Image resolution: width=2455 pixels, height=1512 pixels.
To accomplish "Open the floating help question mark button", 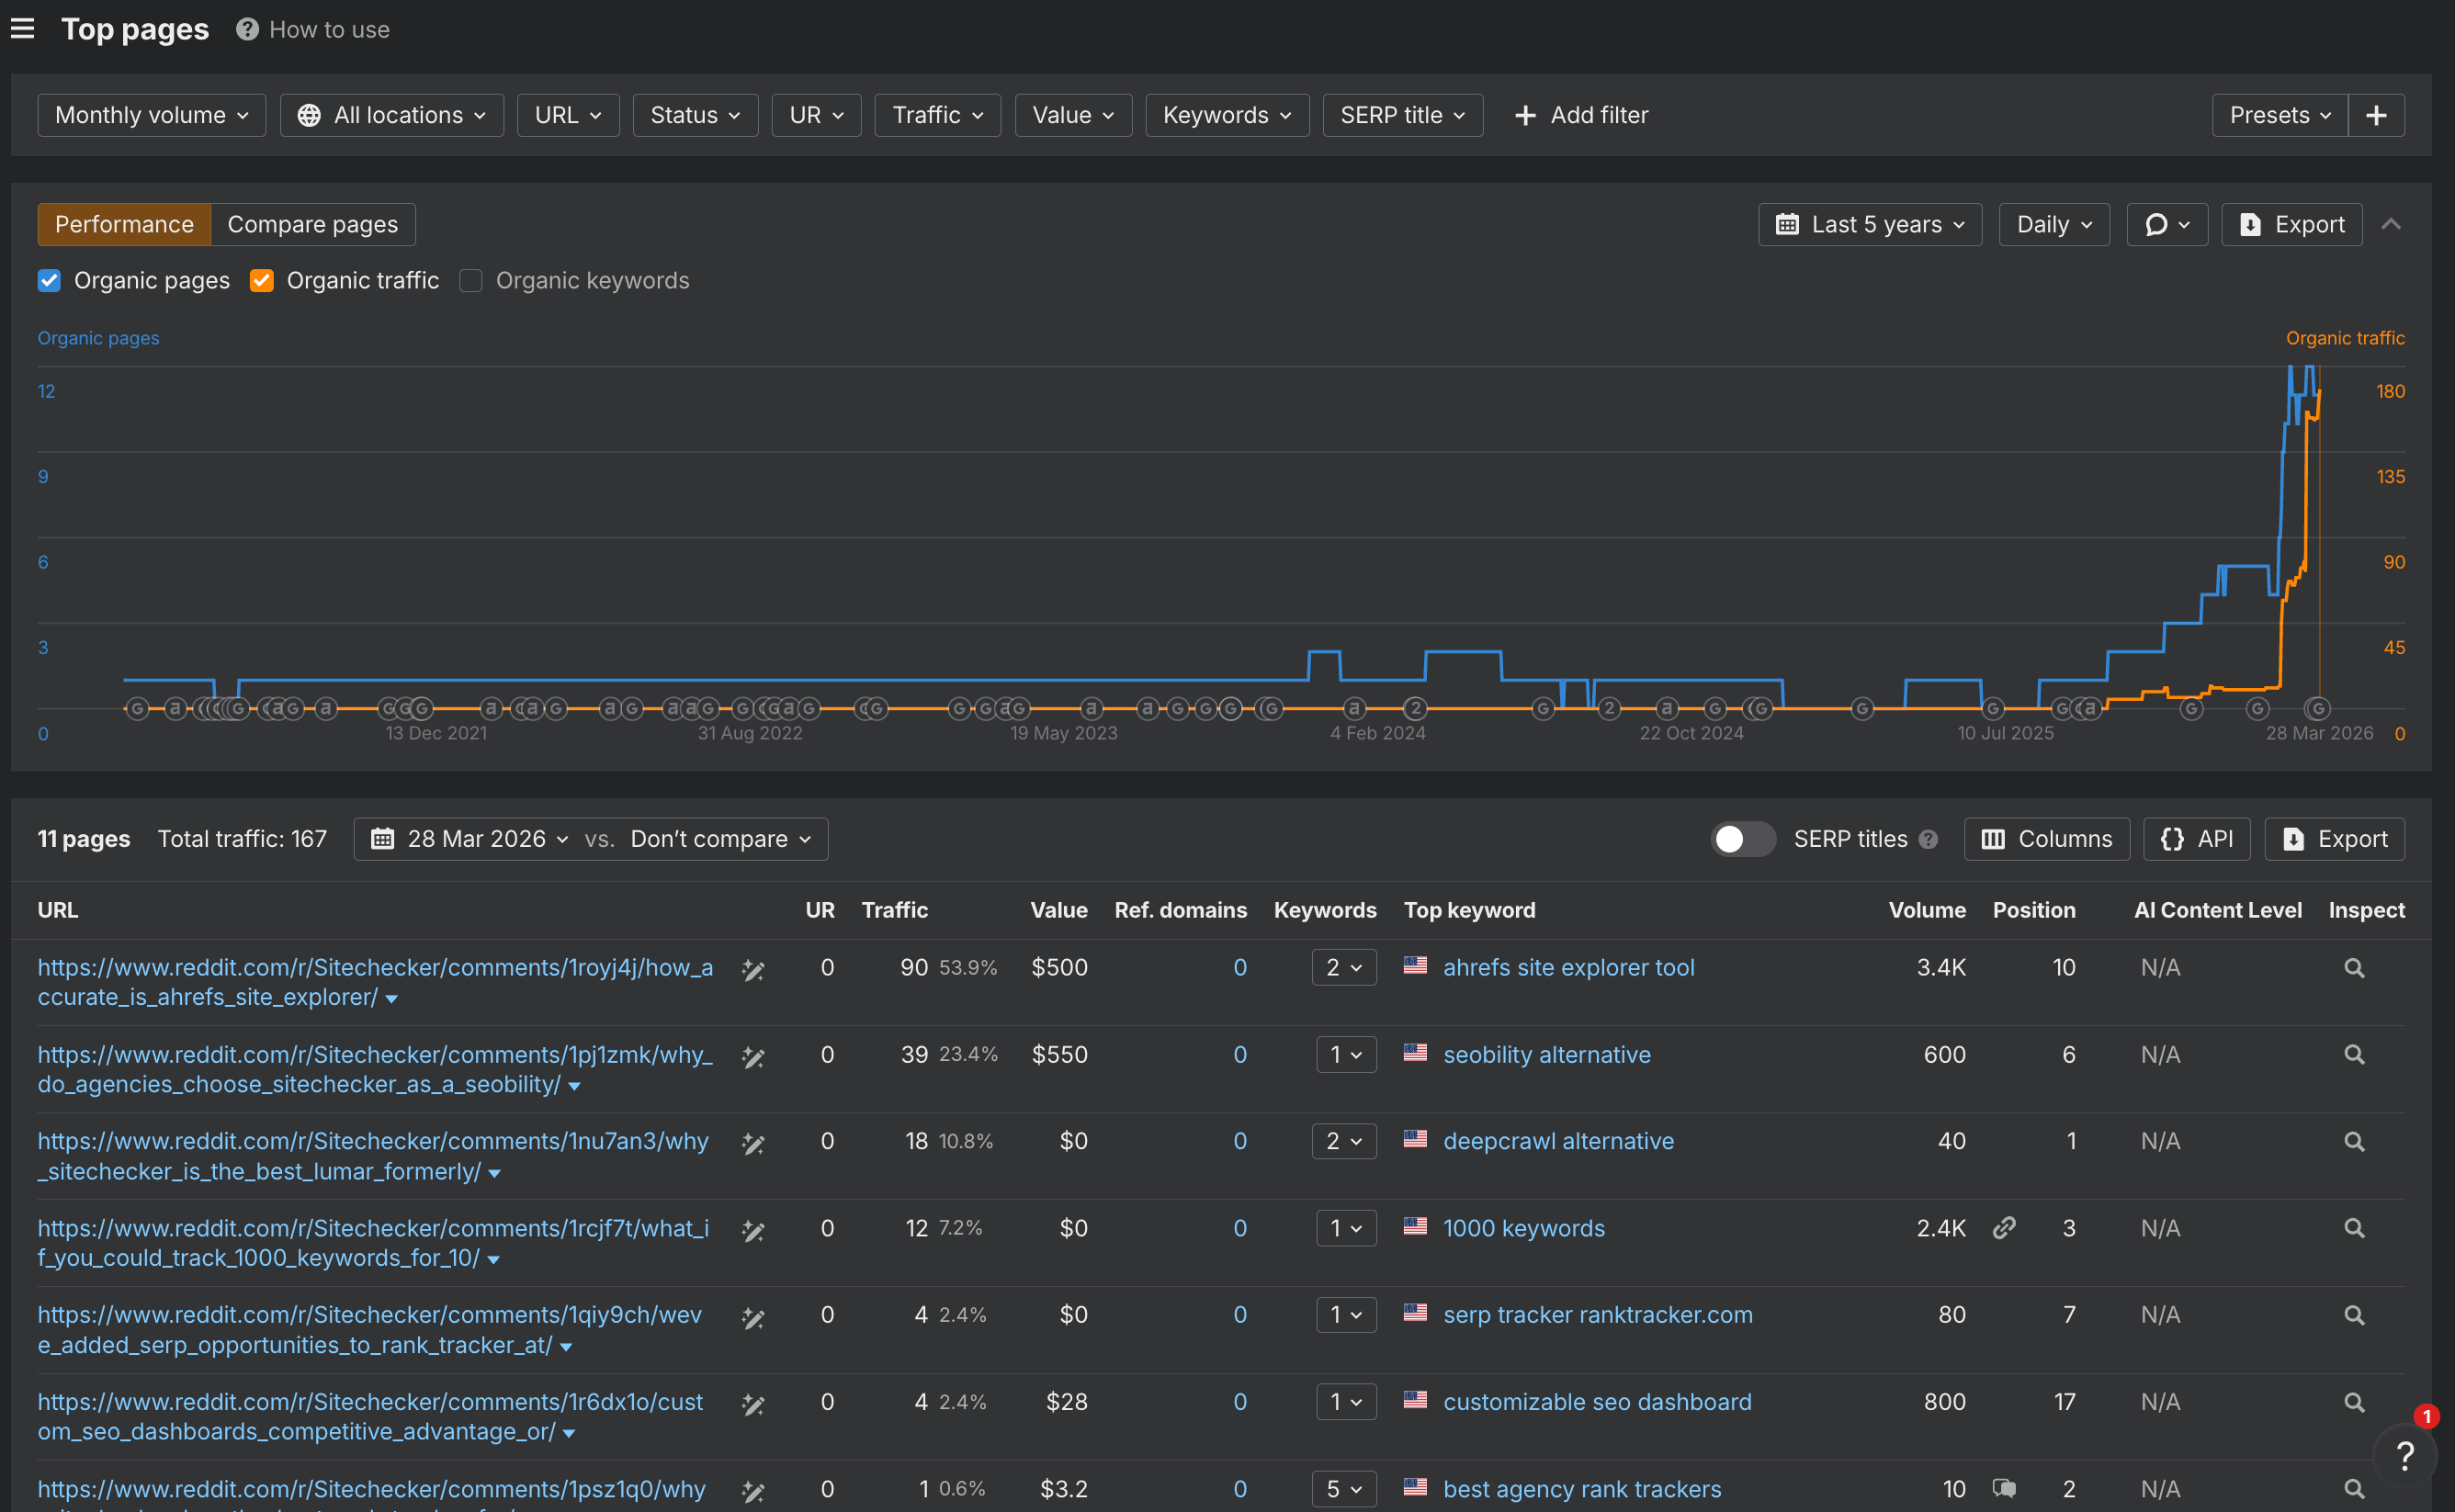I will (2405, 1456).
